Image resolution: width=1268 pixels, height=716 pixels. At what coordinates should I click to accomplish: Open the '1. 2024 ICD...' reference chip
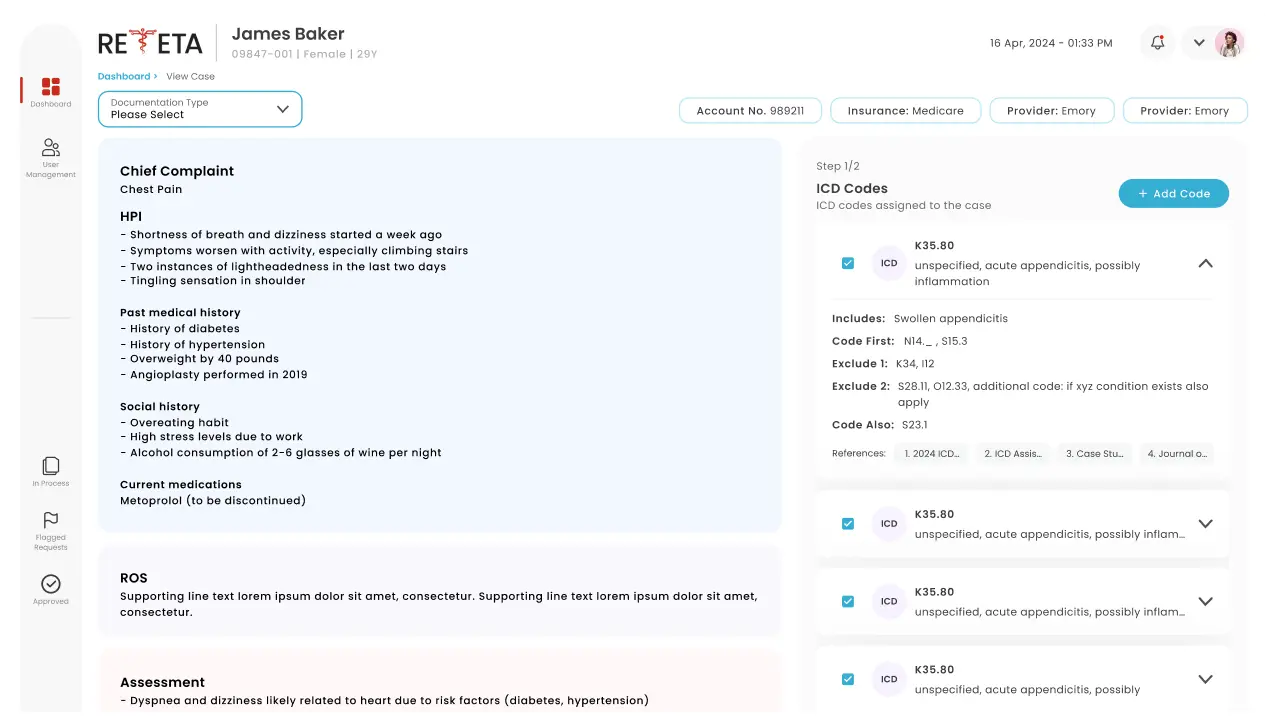tap(931, 453)
